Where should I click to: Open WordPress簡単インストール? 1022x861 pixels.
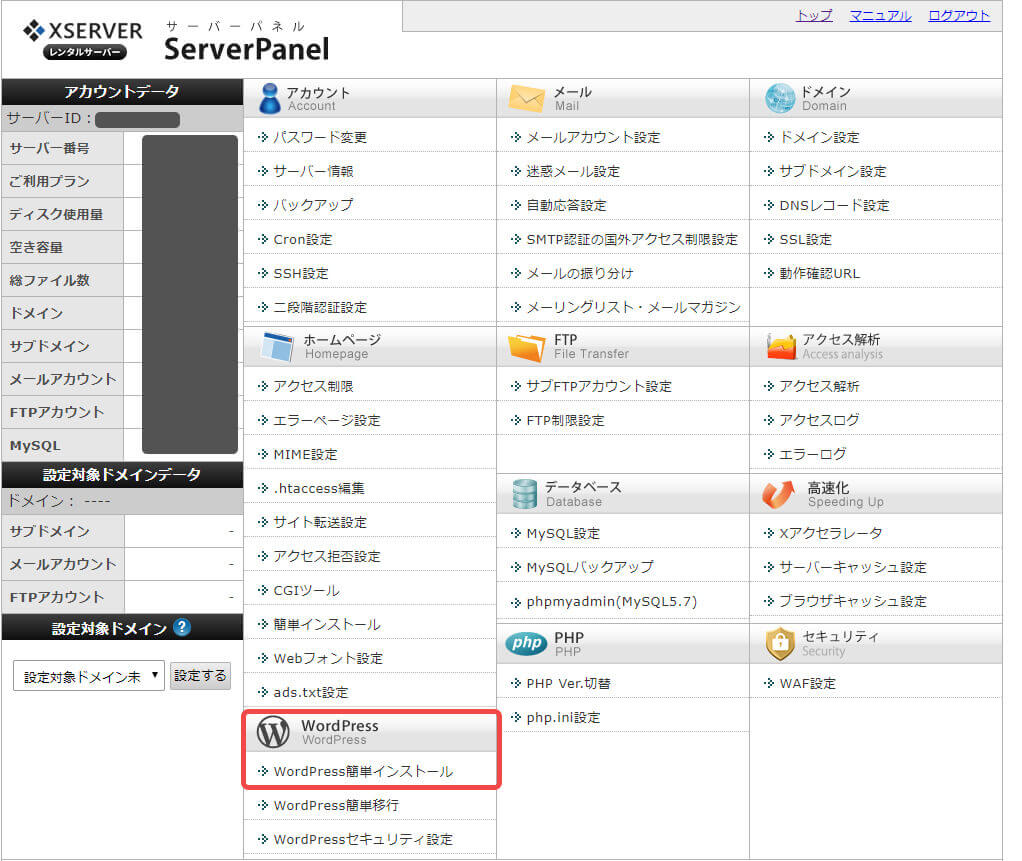pyautogui.click(x=363, y=771)
